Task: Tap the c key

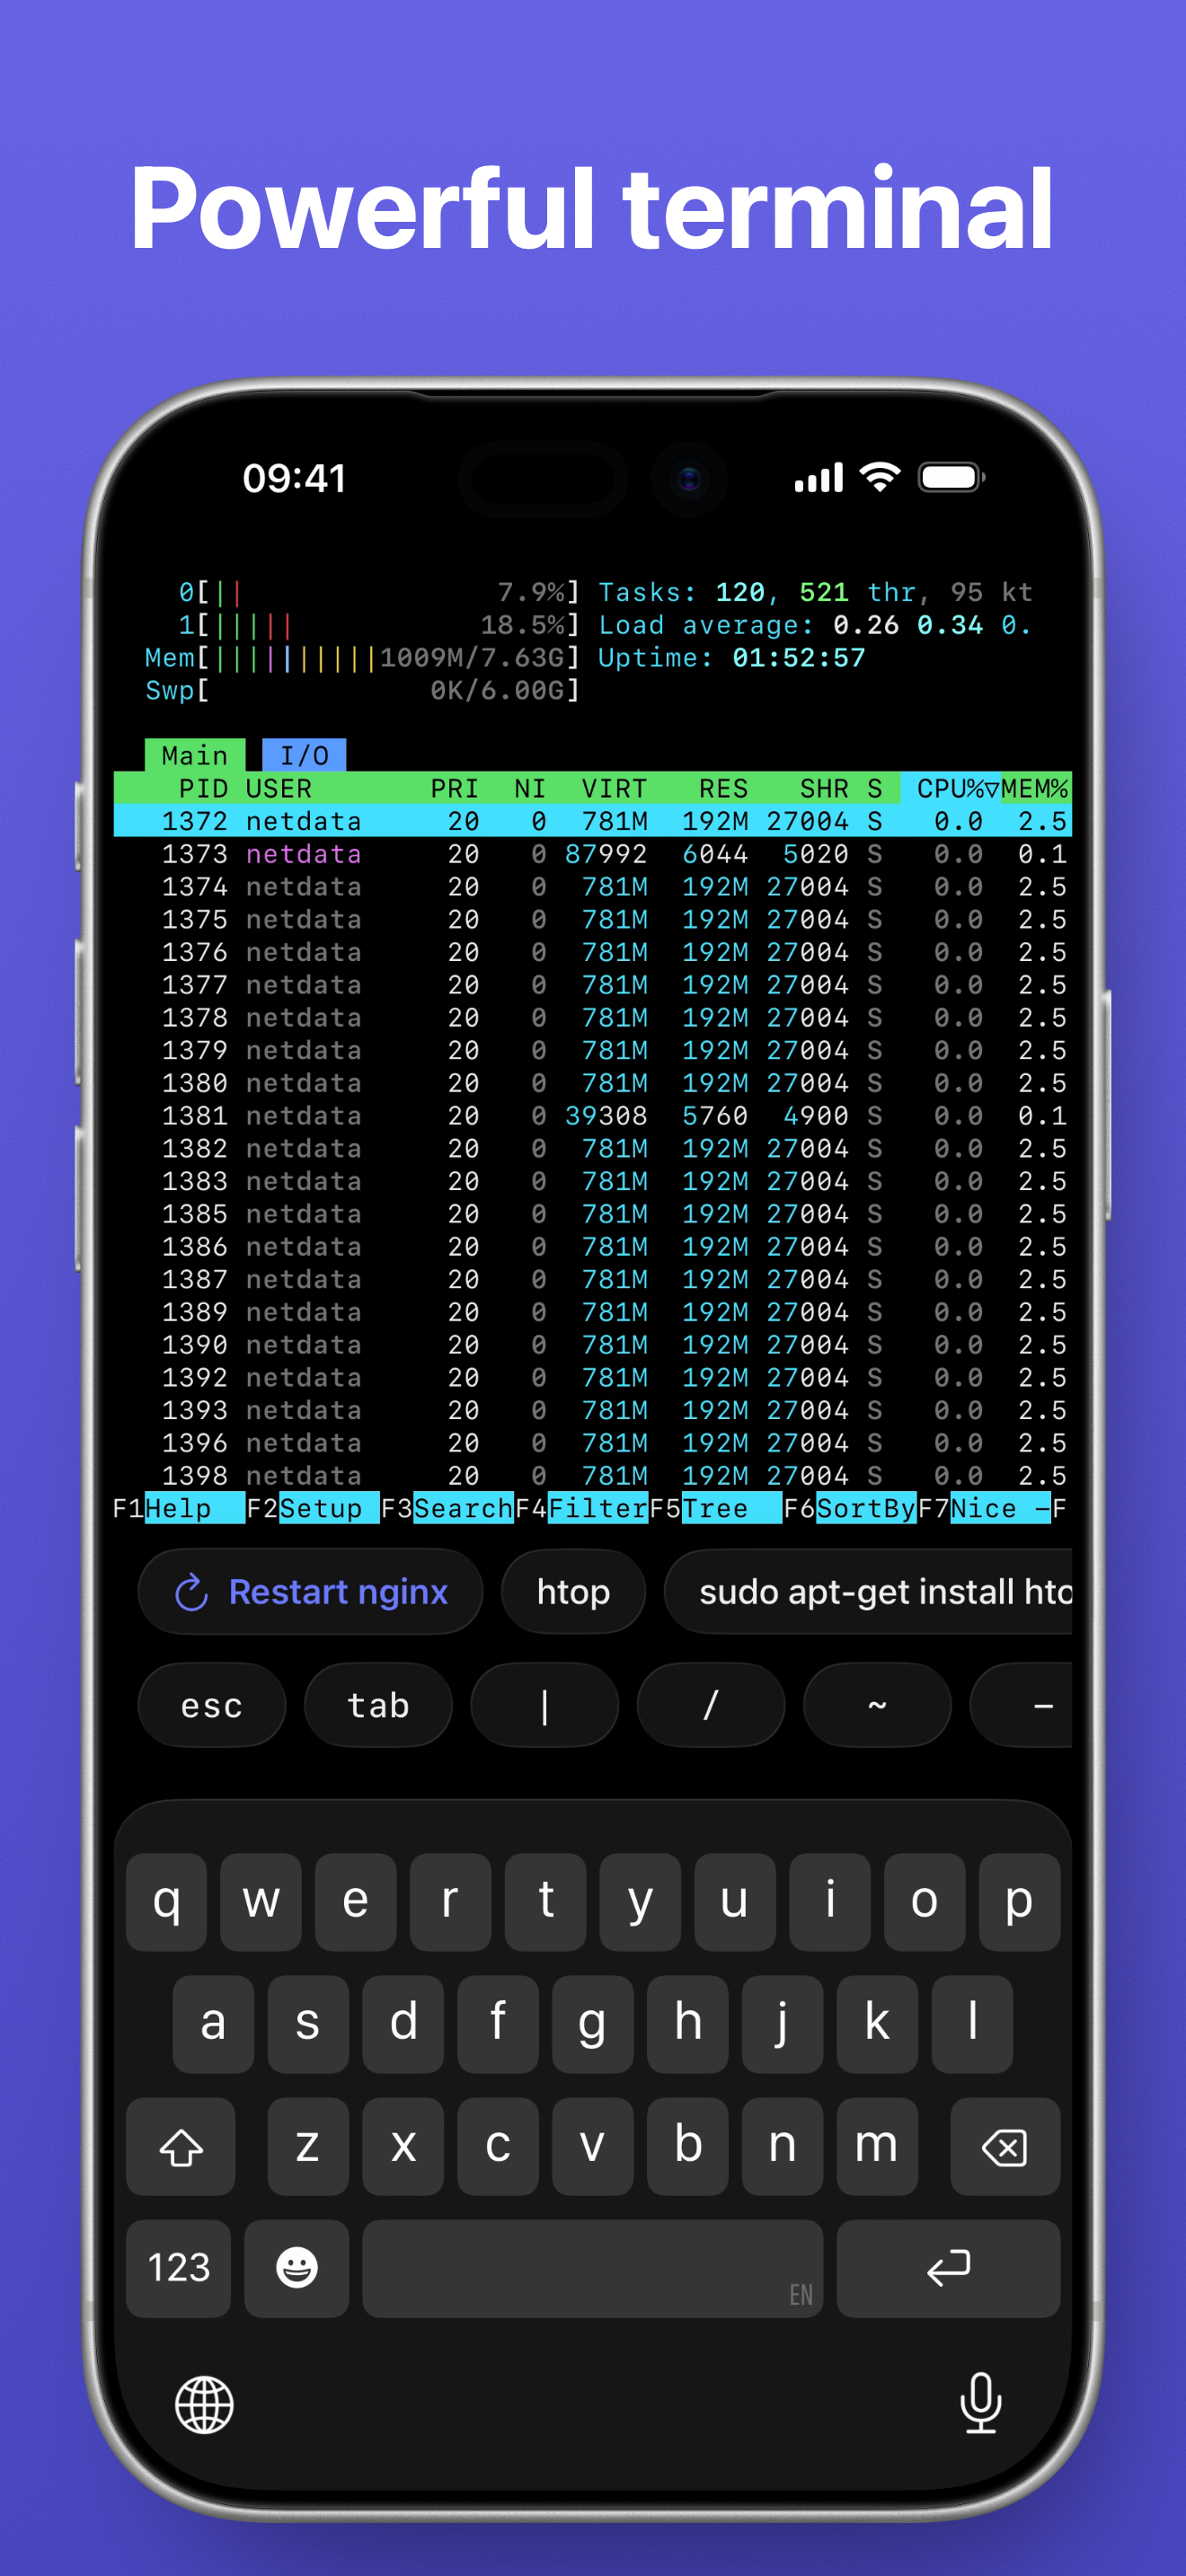Action: [498, 2146]
